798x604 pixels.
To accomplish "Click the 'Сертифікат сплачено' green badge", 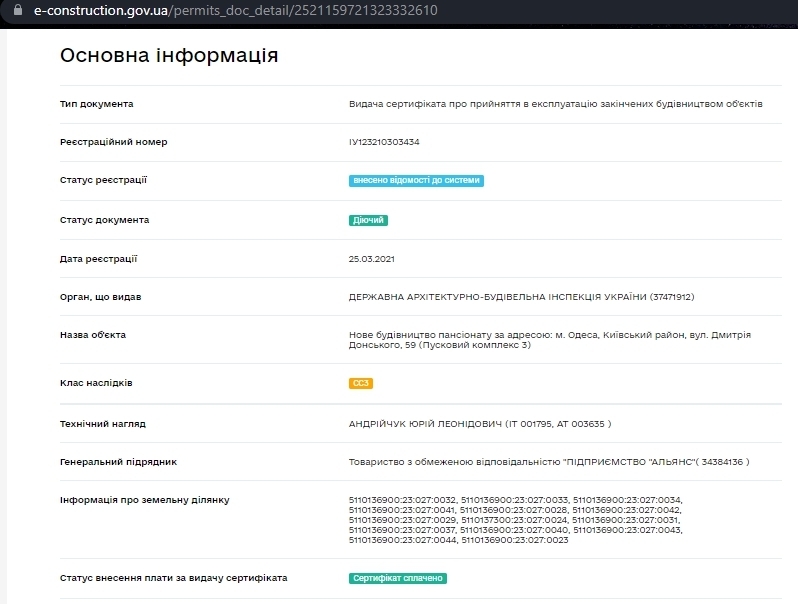I will tap(397, 579).
